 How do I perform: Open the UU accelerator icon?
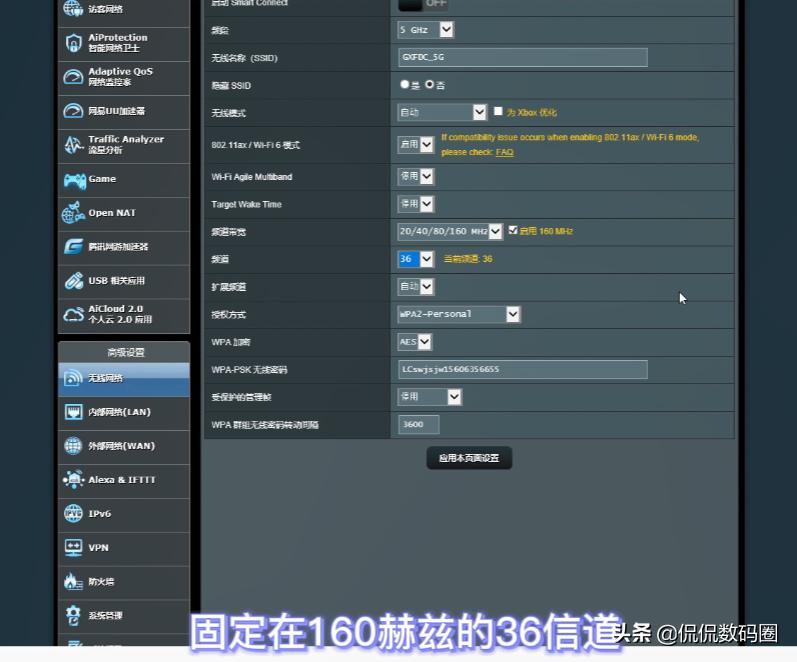point(73,111)
